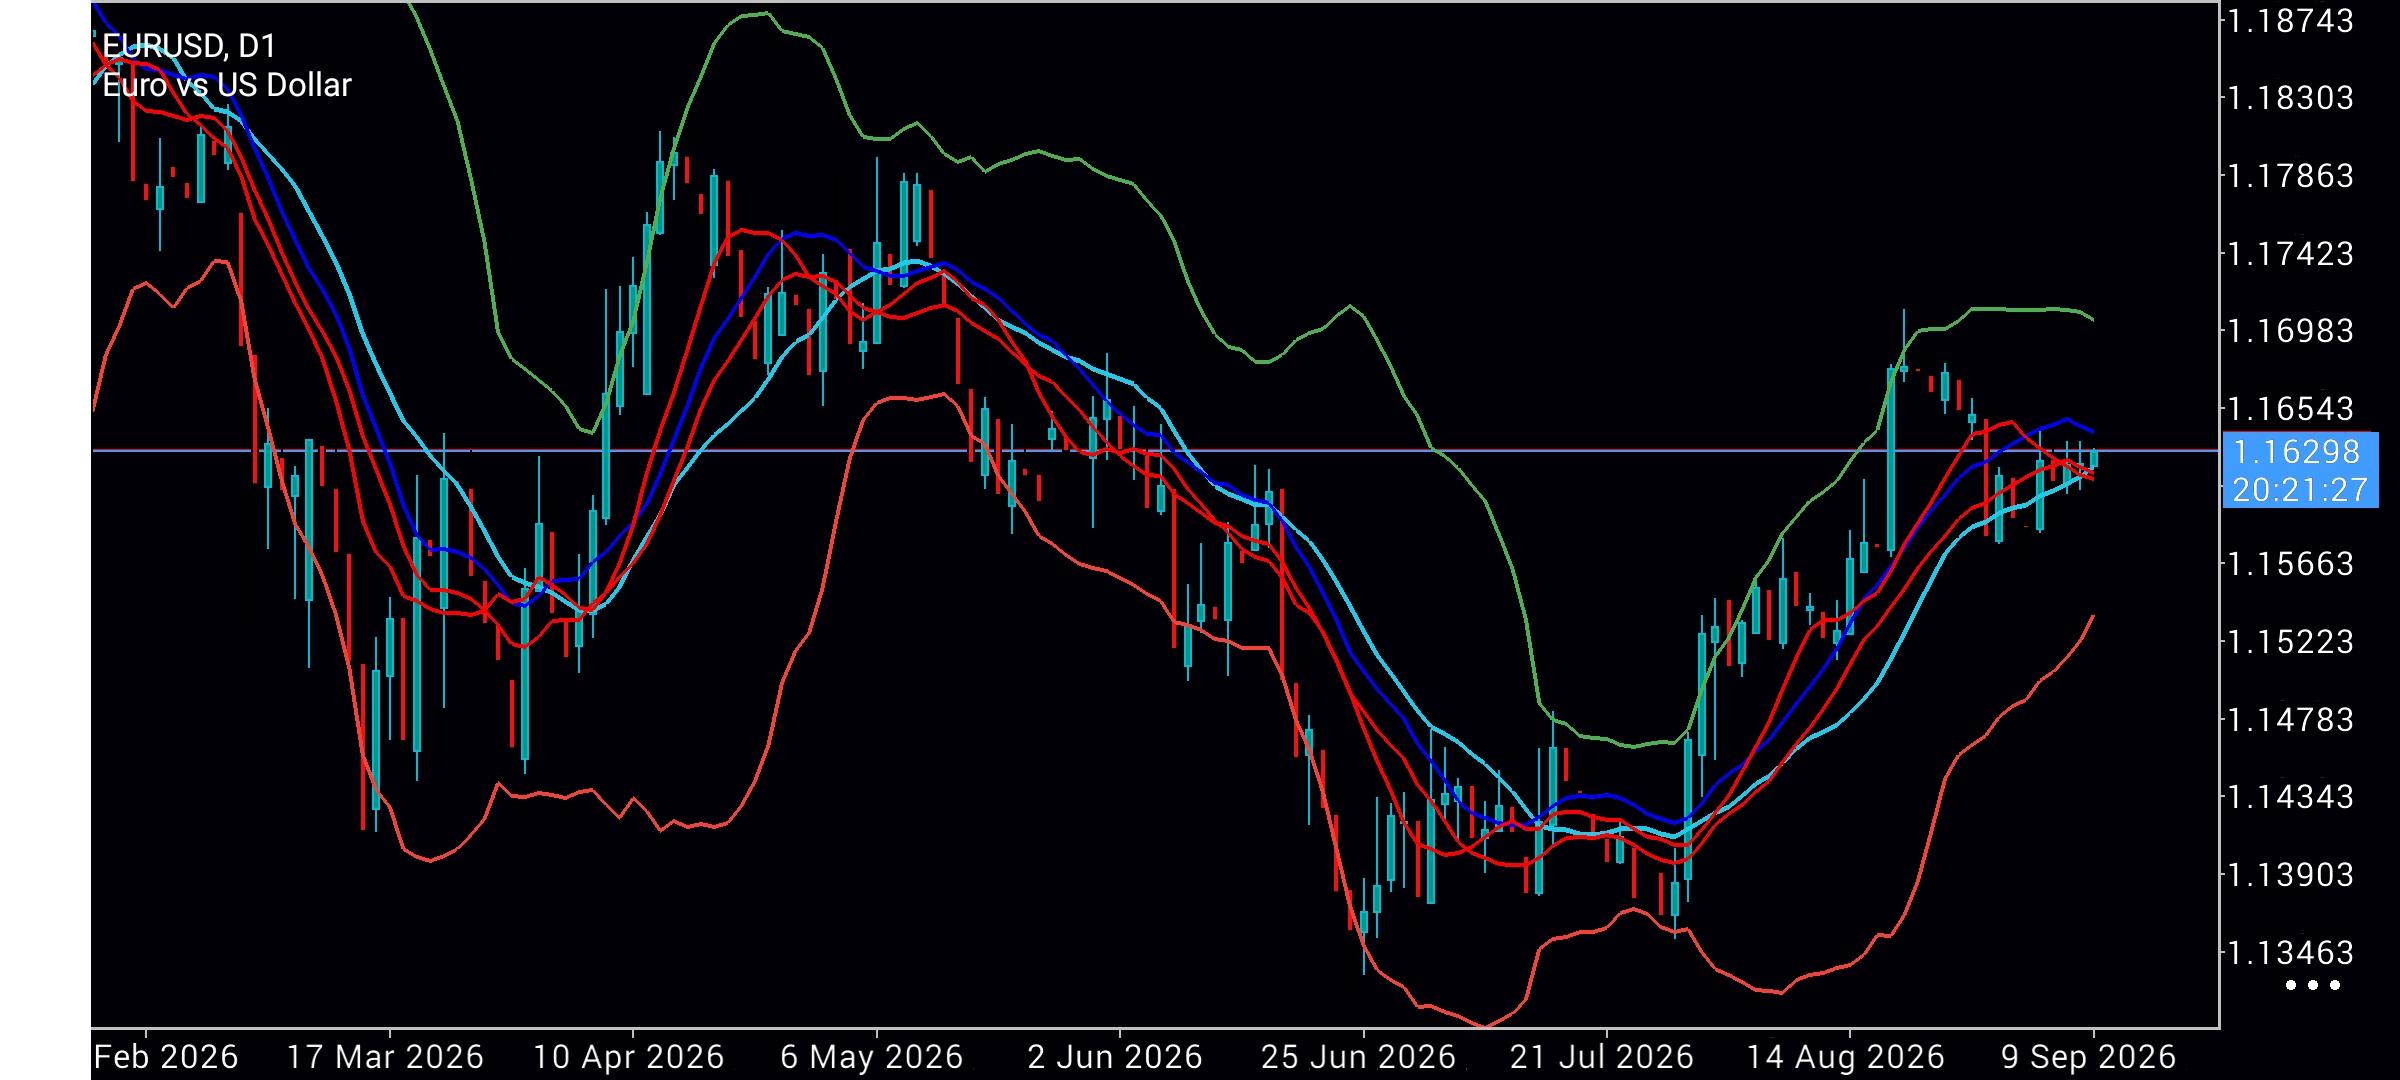Click the 1.16543 price axis label
This screenshot has height=1080, width=2400.
tap(2290, 409)
